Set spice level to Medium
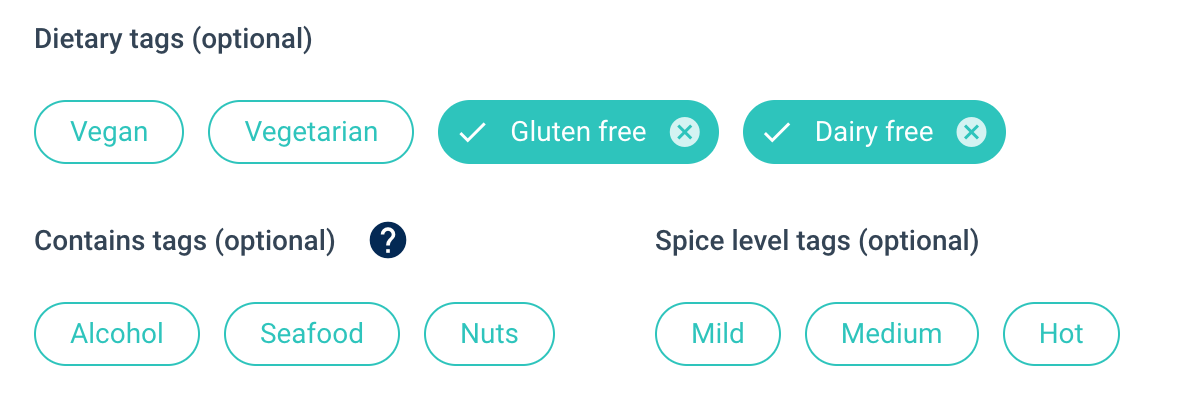The width and height of the screenshot is (1182, 410). pyautogui.click(x=892, y=333)
